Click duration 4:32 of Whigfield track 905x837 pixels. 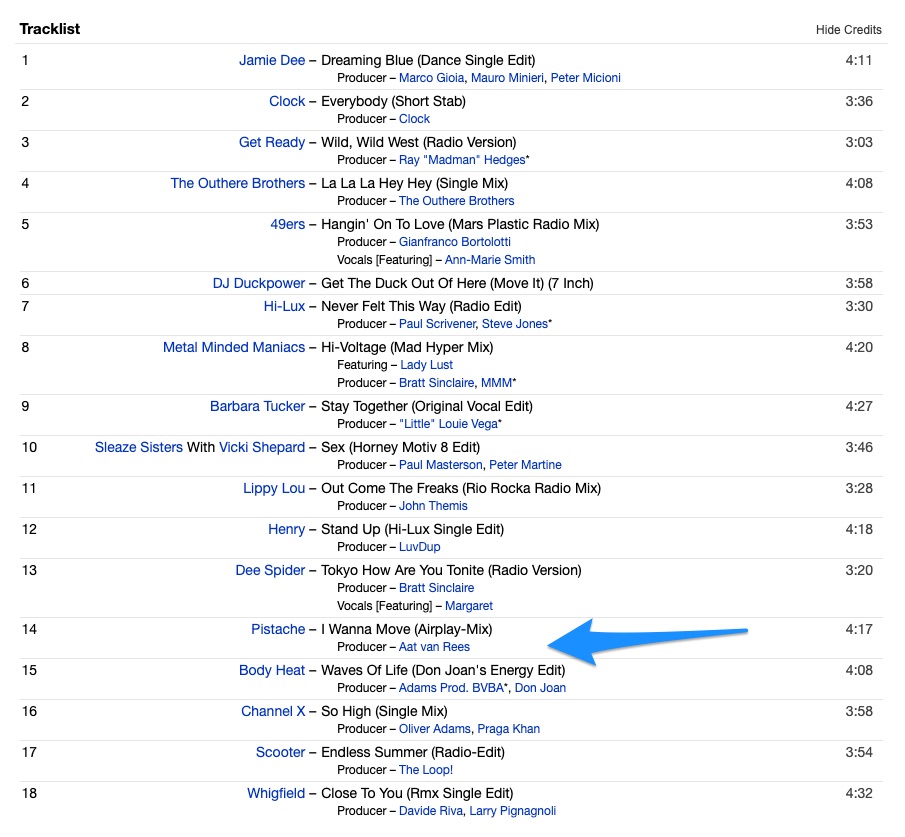859,793
